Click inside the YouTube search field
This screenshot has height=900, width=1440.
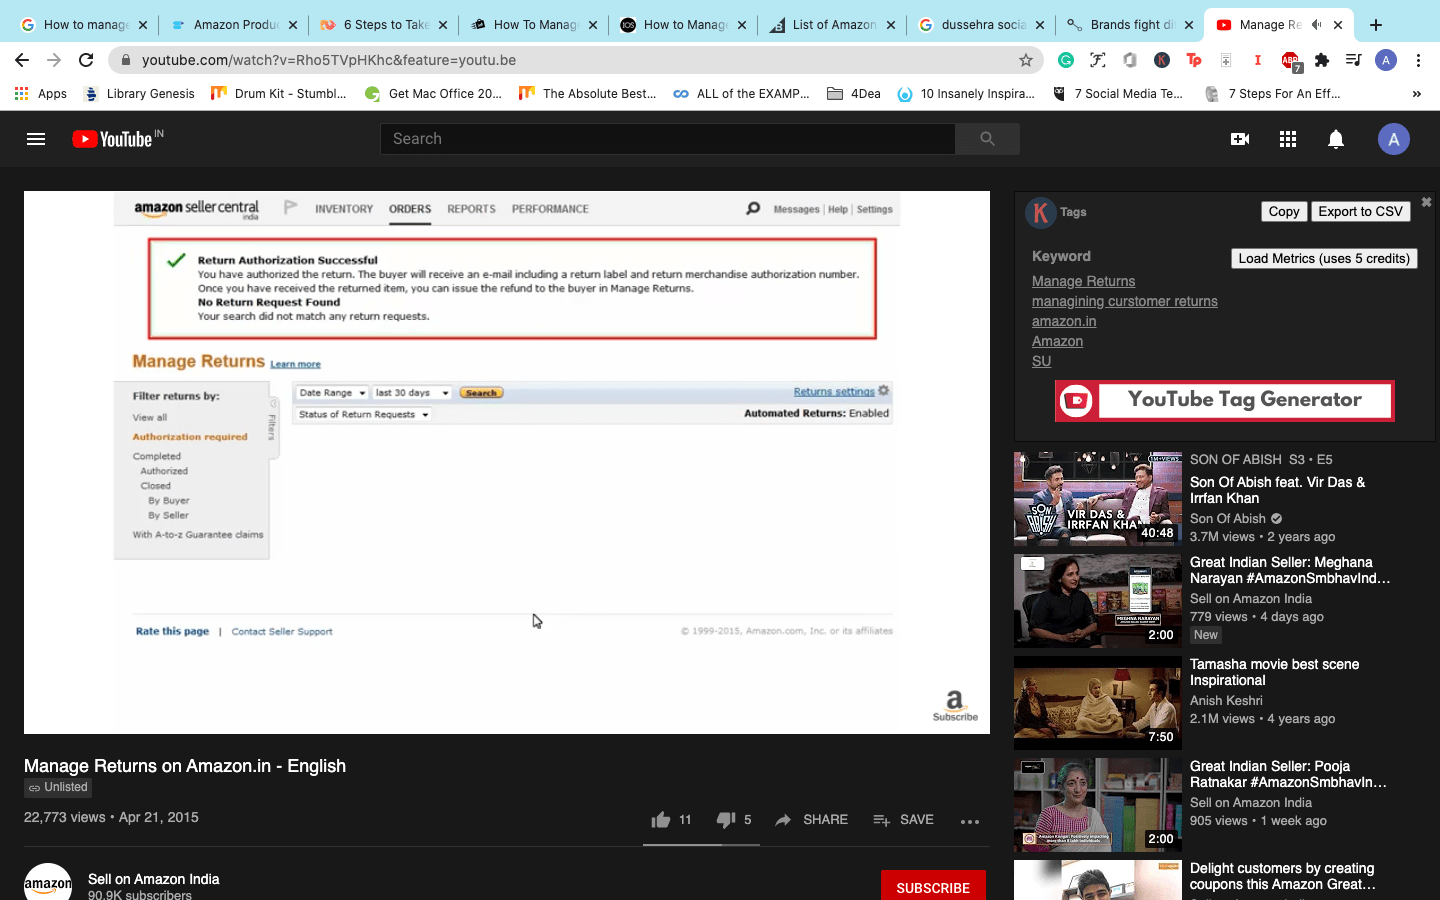pos(667,139)
